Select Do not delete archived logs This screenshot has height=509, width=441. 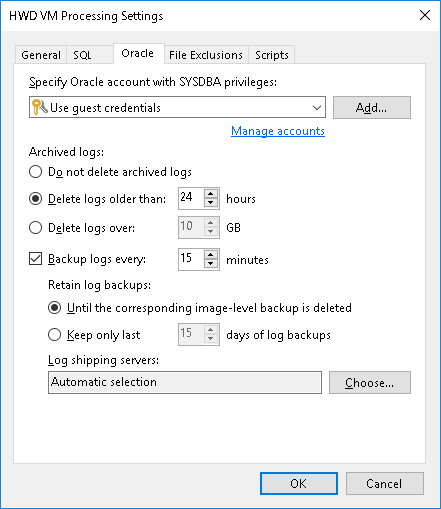coord(35,172)
